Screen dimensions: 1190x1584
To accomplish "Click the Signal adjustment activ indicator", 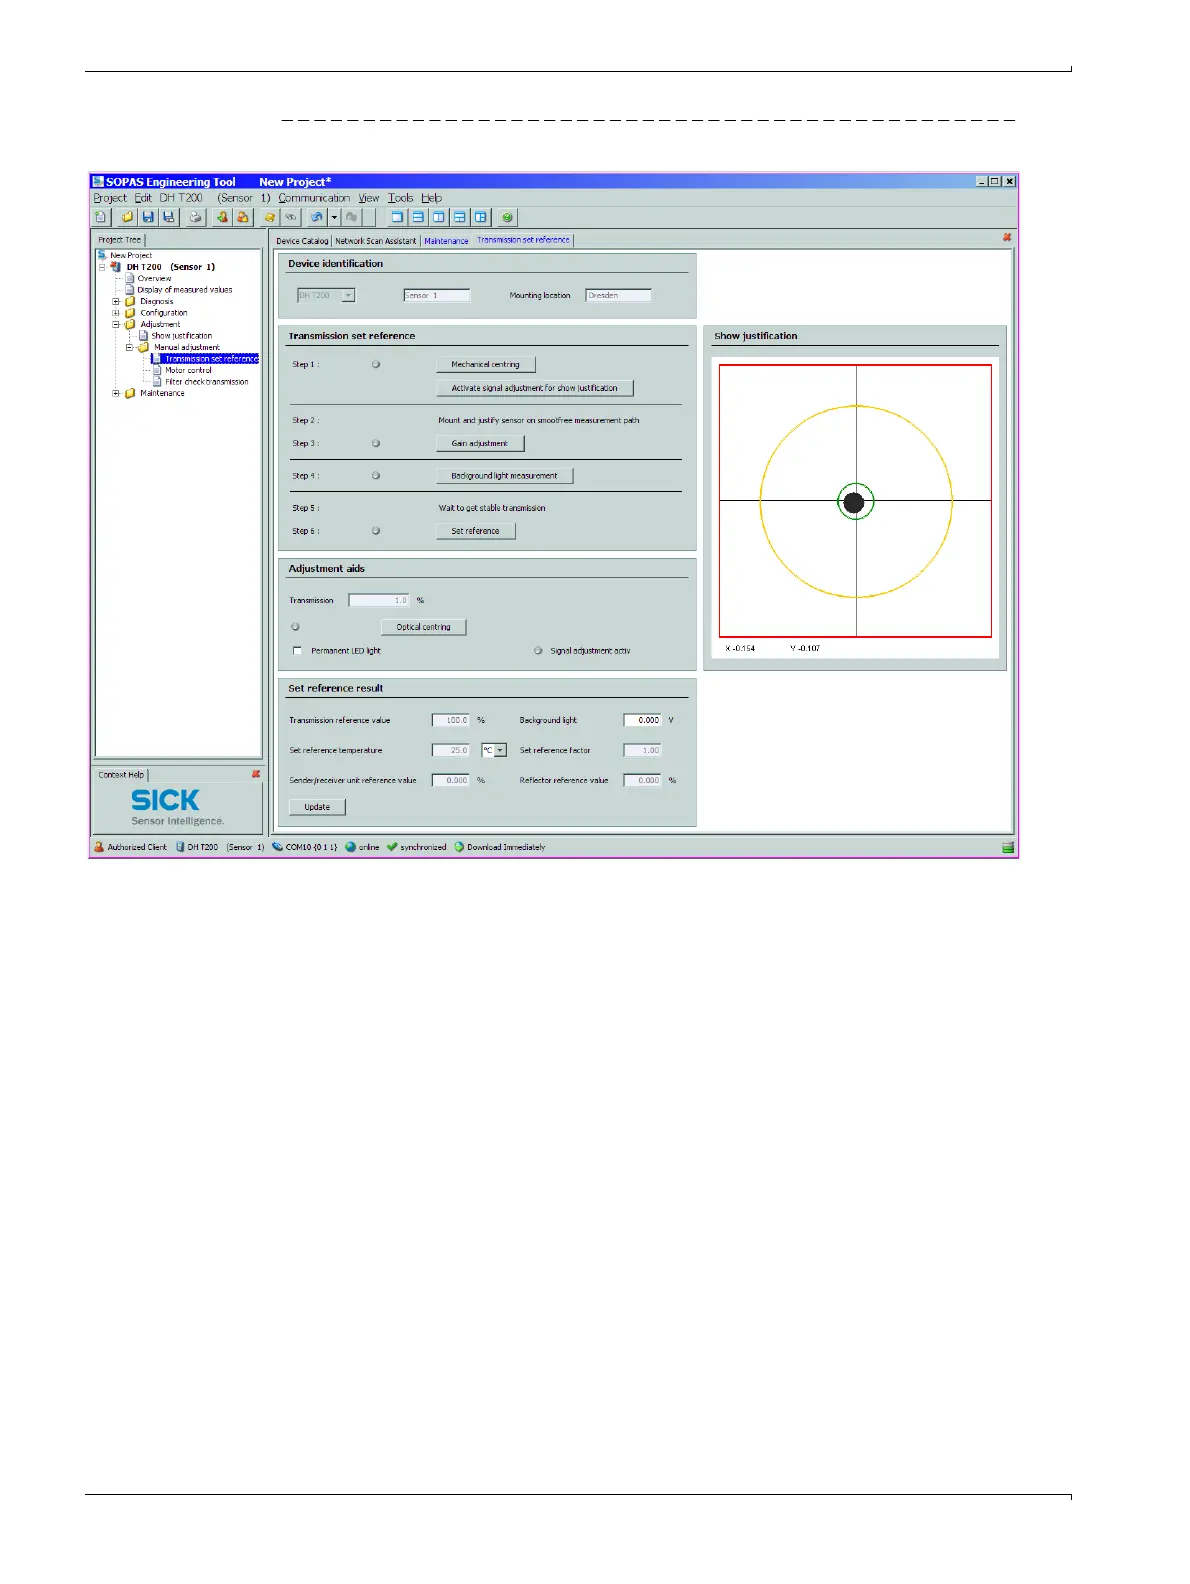I will (538, 651).
